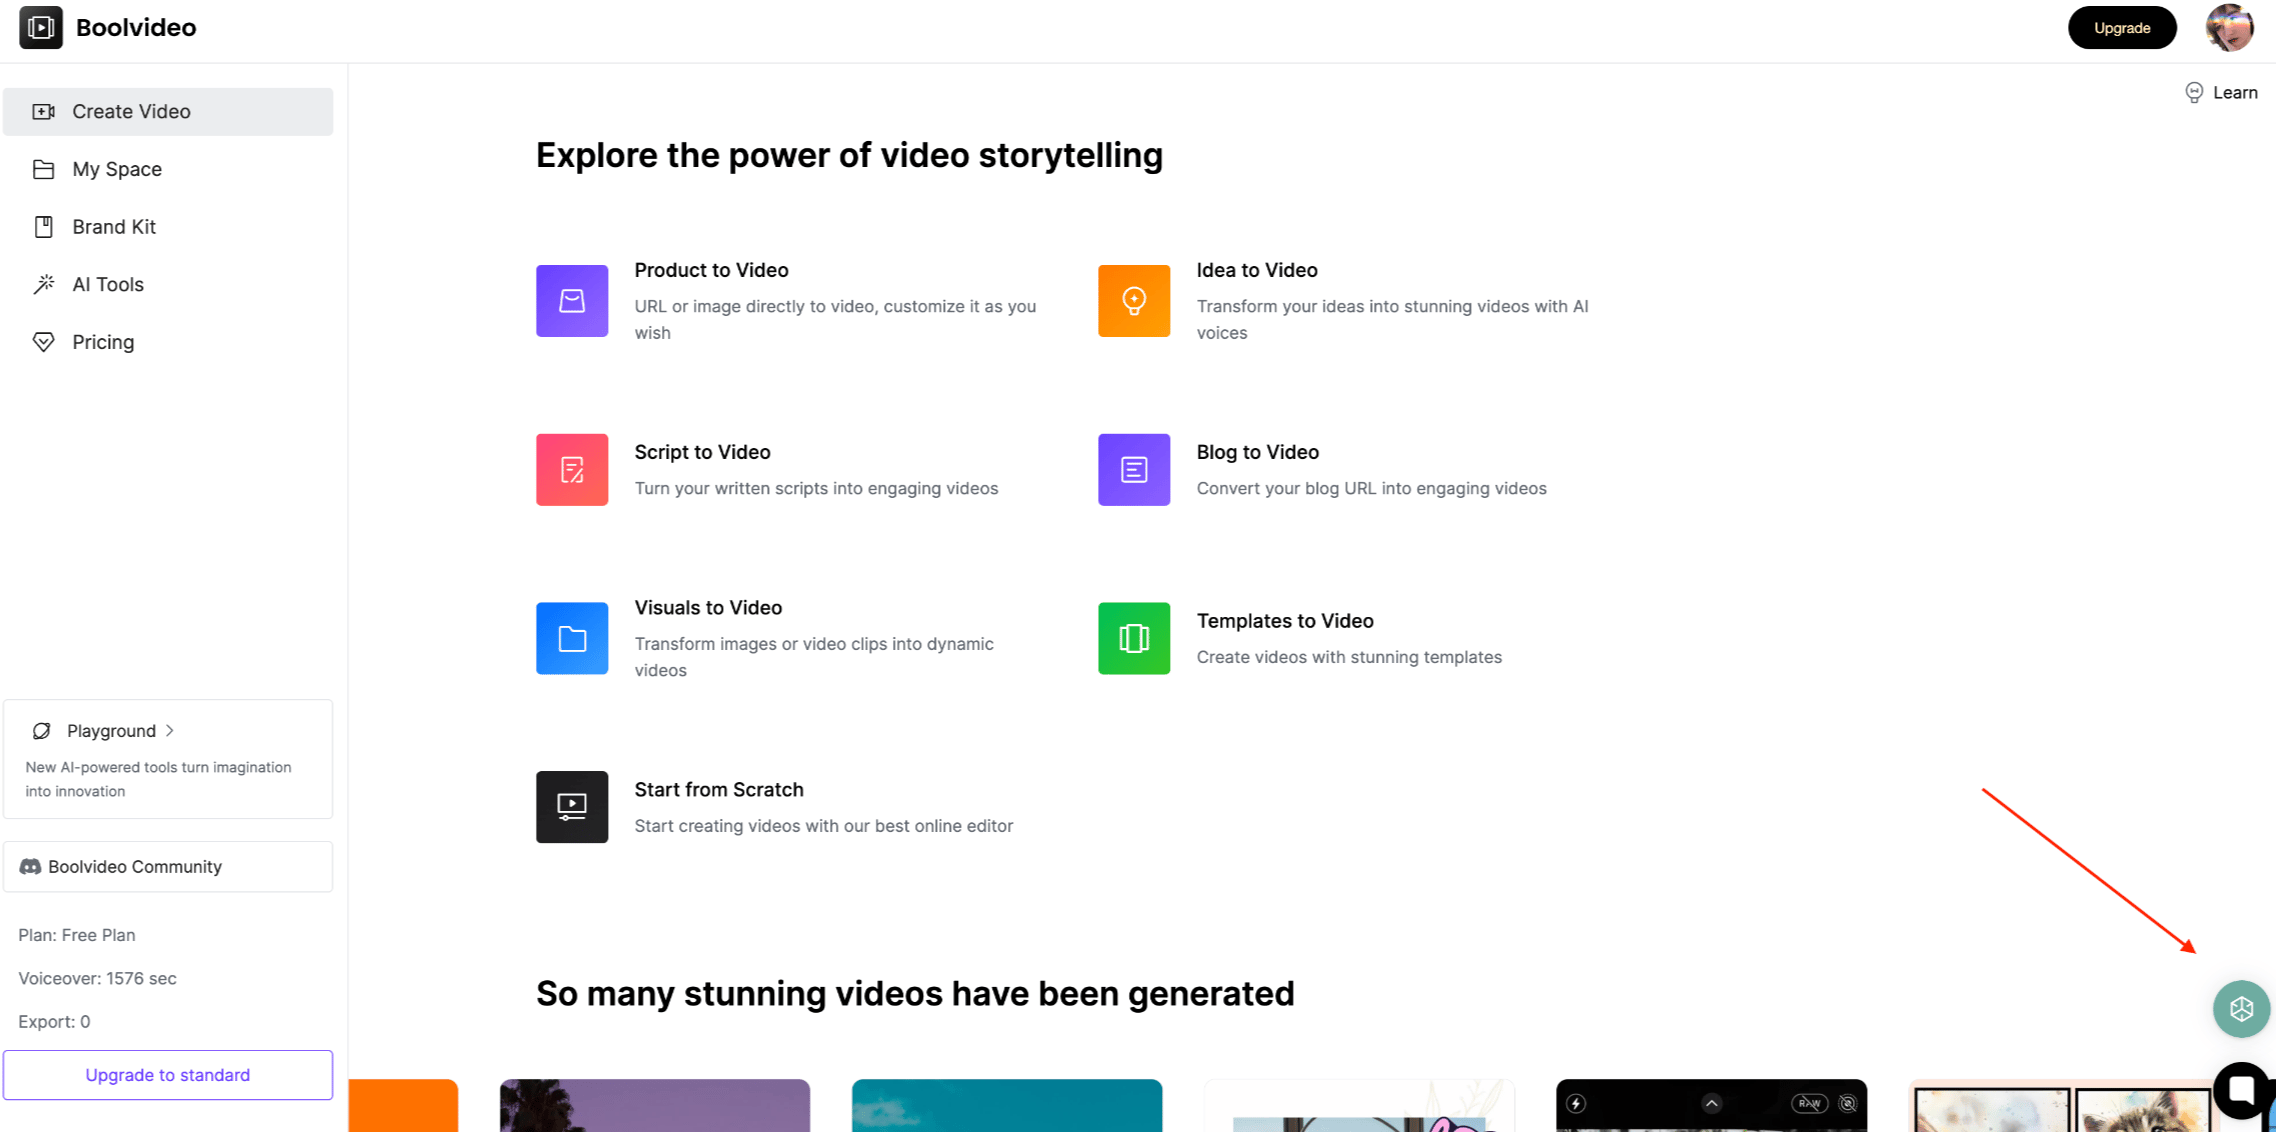This screenshot has height=1132, width=2276.
Task: Click 'Start creating videos with our best online editor'
Action: (824, 826)
